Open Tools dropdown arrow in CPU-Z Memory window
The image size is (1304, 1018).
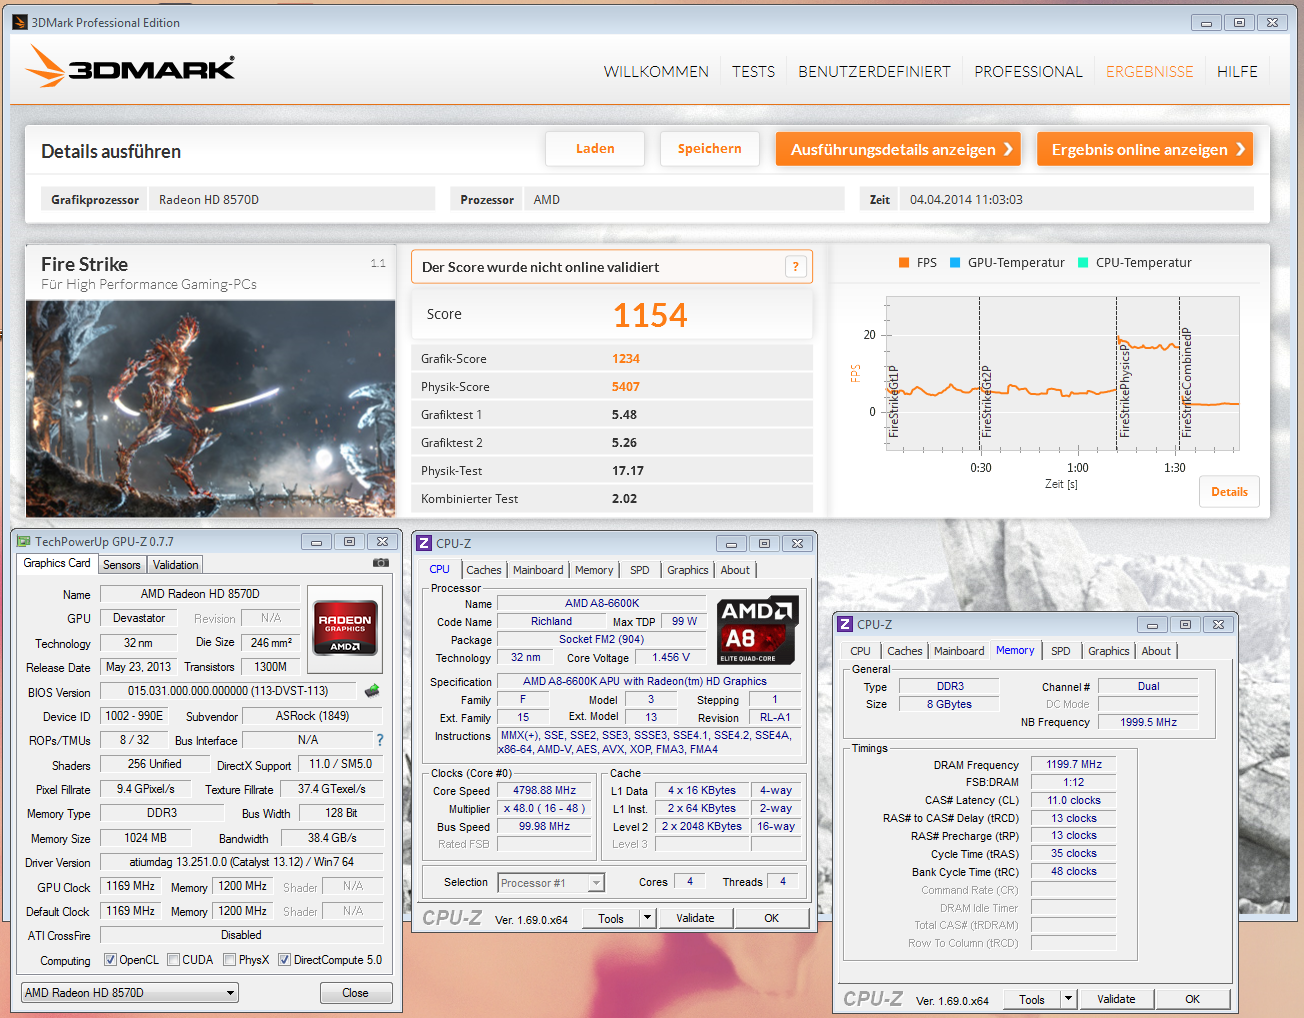[1068, 999]
